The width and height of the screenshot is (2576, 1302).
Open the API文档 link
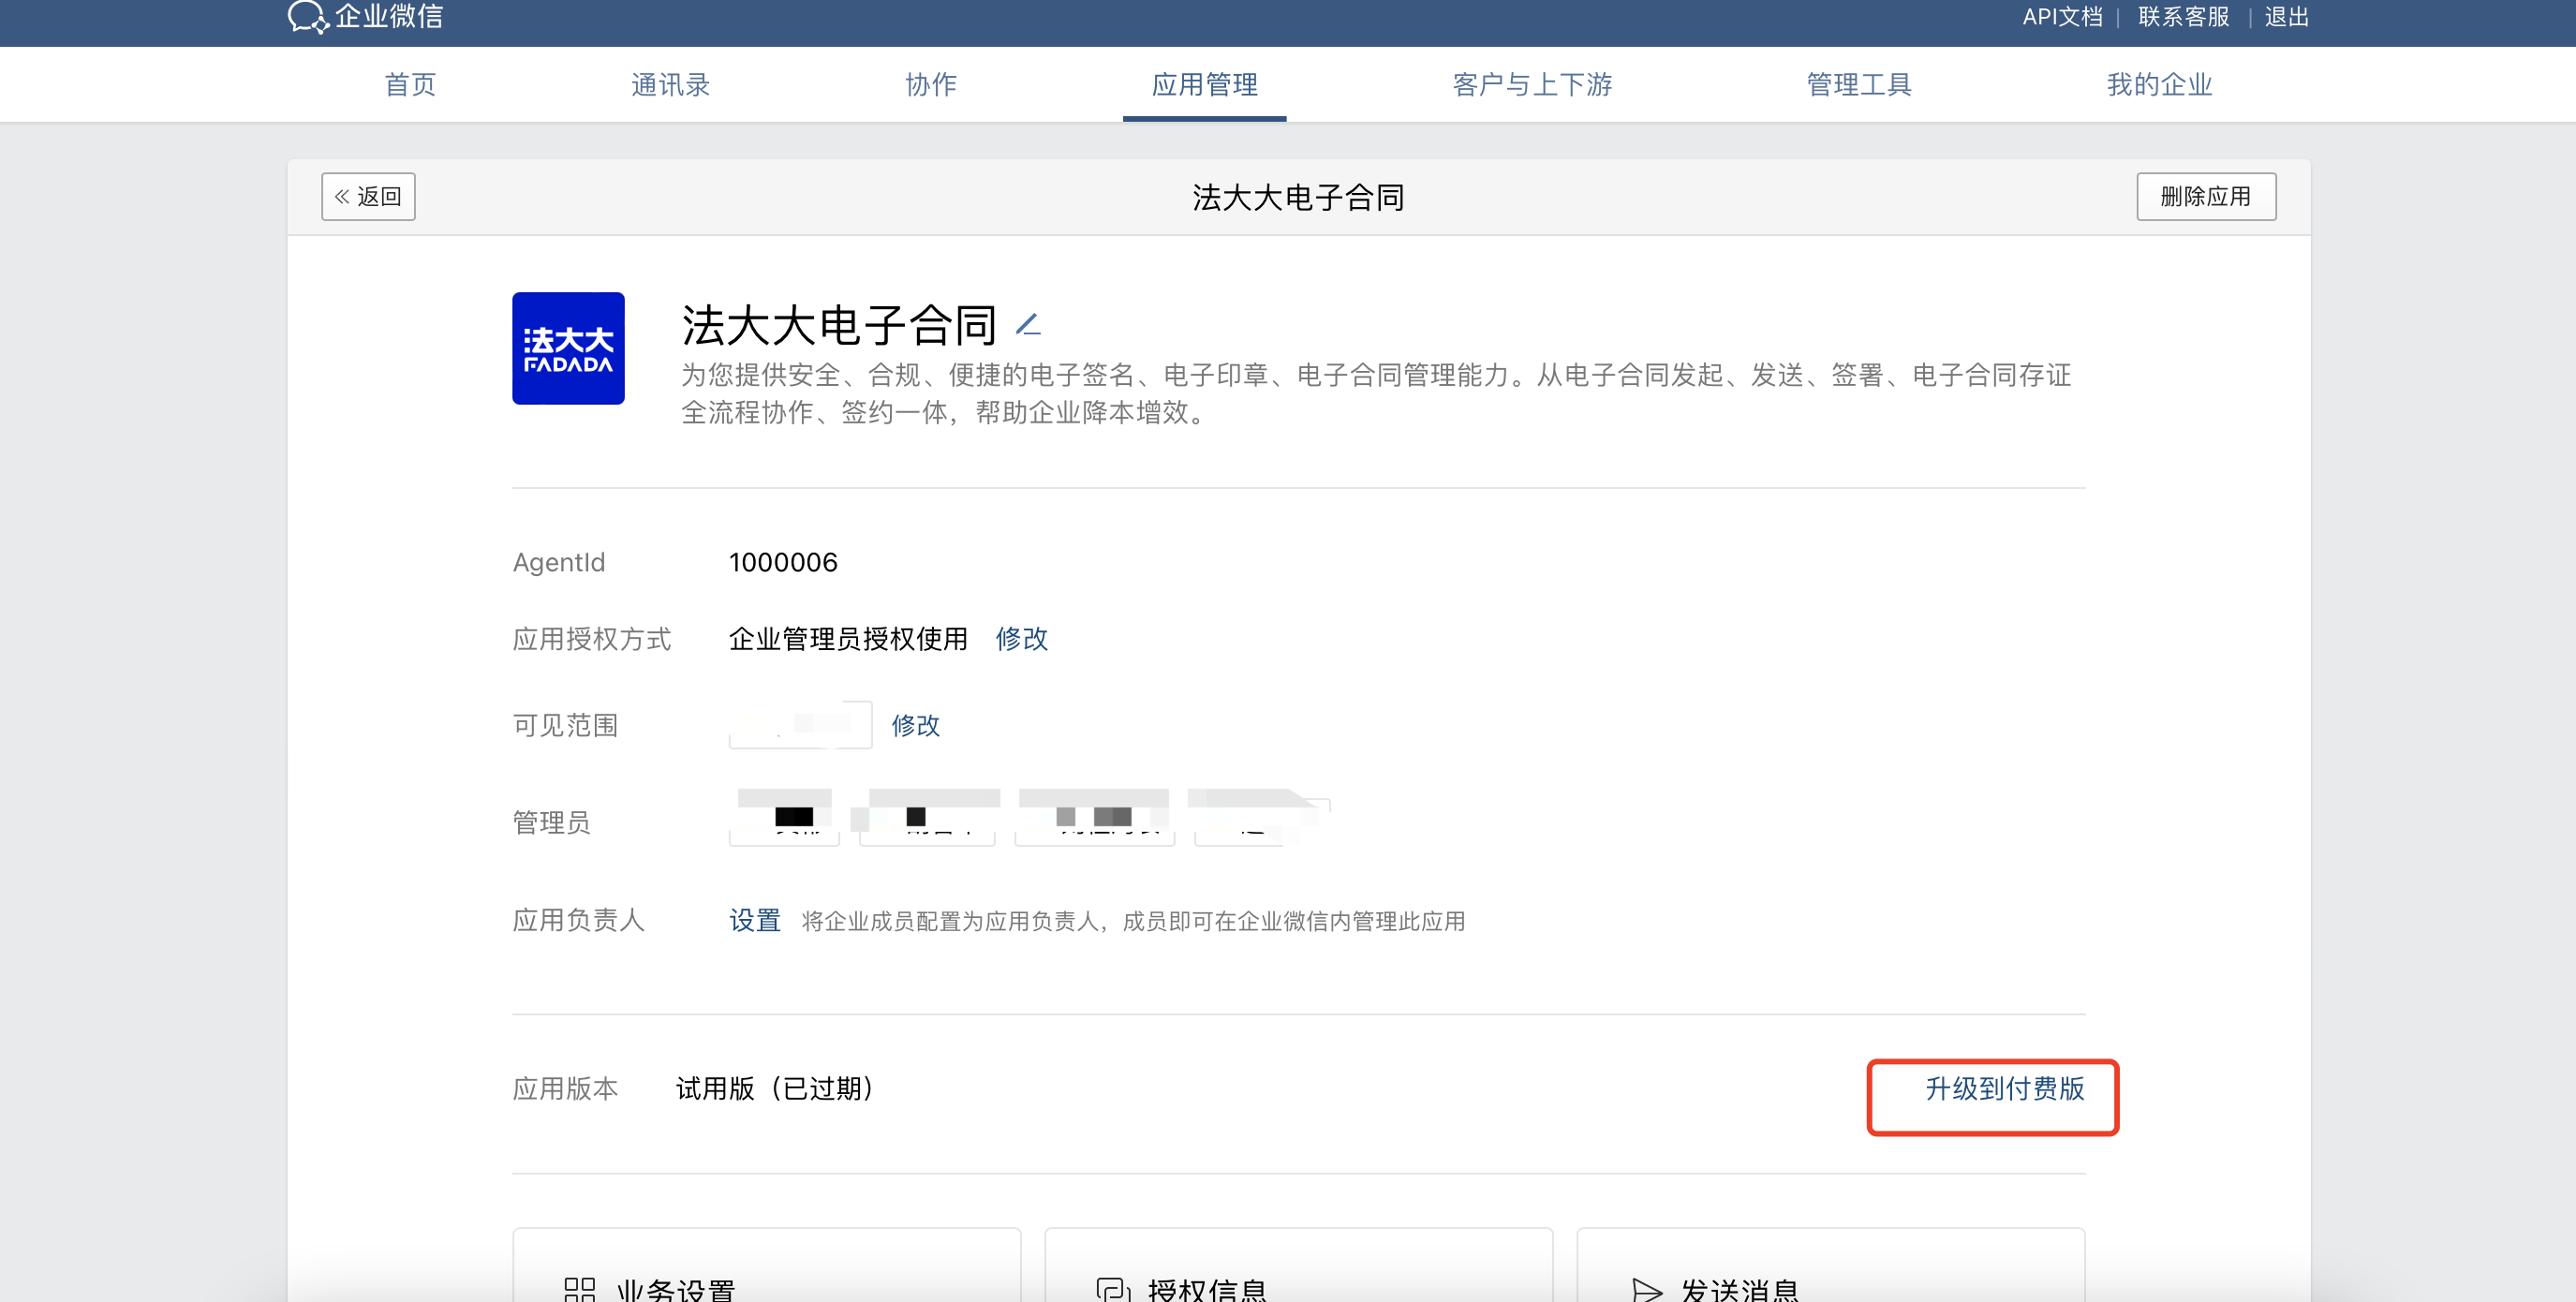click(2062, 17)
